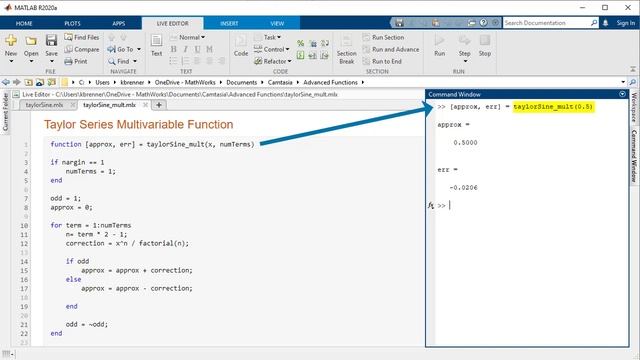Viewport: 640px width, 360px height.
Task: Open the Task dropdown
Action: [x=268, y=37]
